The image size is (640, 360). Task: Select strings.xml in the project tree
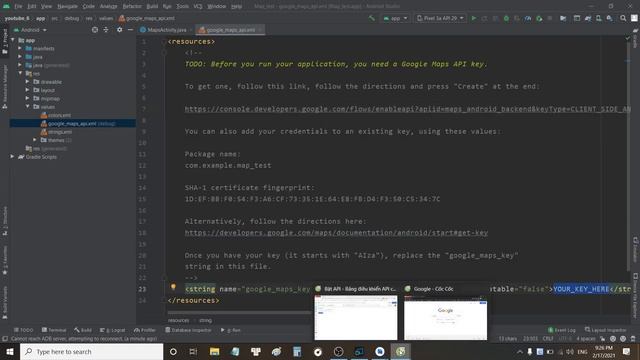[x=60, y=132]
